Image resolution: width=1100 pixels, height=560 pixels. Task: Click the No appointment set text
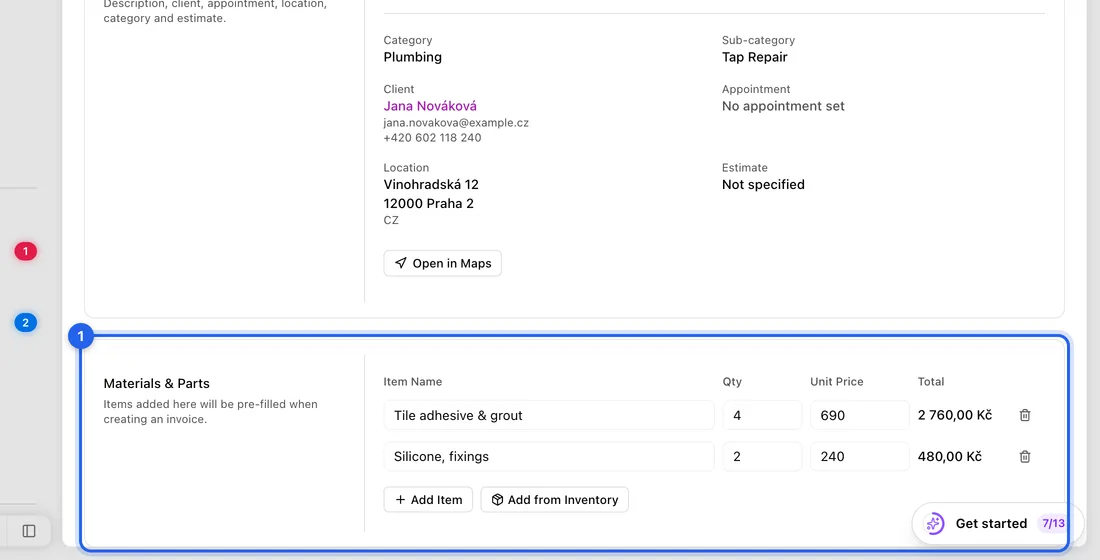point(783,106)
